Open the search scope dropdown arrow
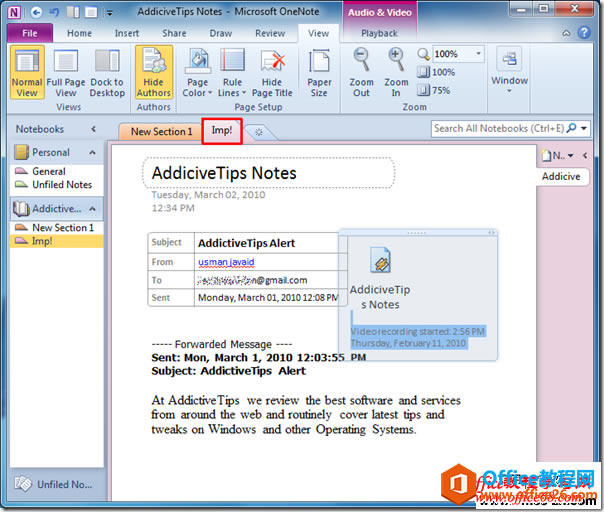This screenshot has width=604, height=512. pos(584,128)
